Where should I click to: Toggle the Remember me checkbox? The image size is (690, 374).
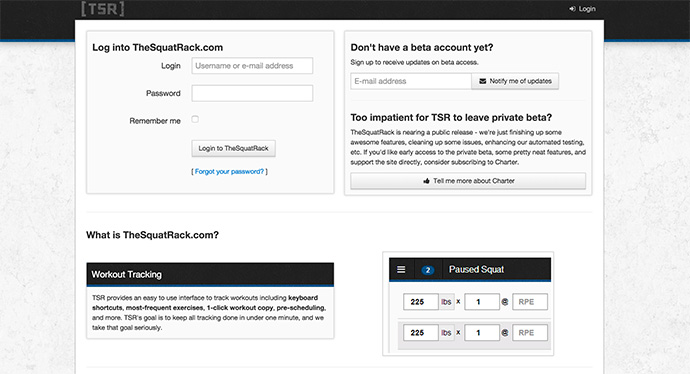click(x=195, y=119)
